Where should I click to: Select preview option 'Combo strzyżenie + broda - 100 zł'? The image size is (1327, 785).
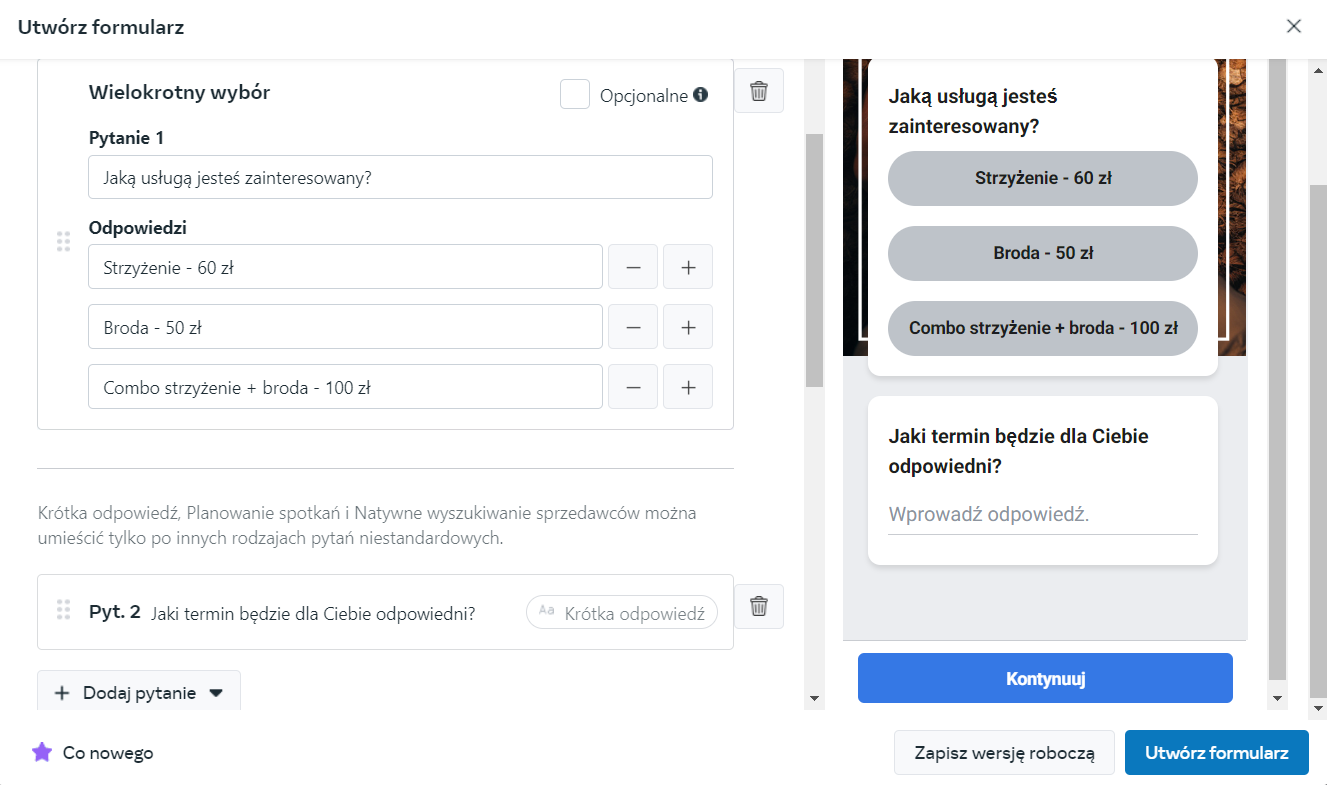(1043, 328)
